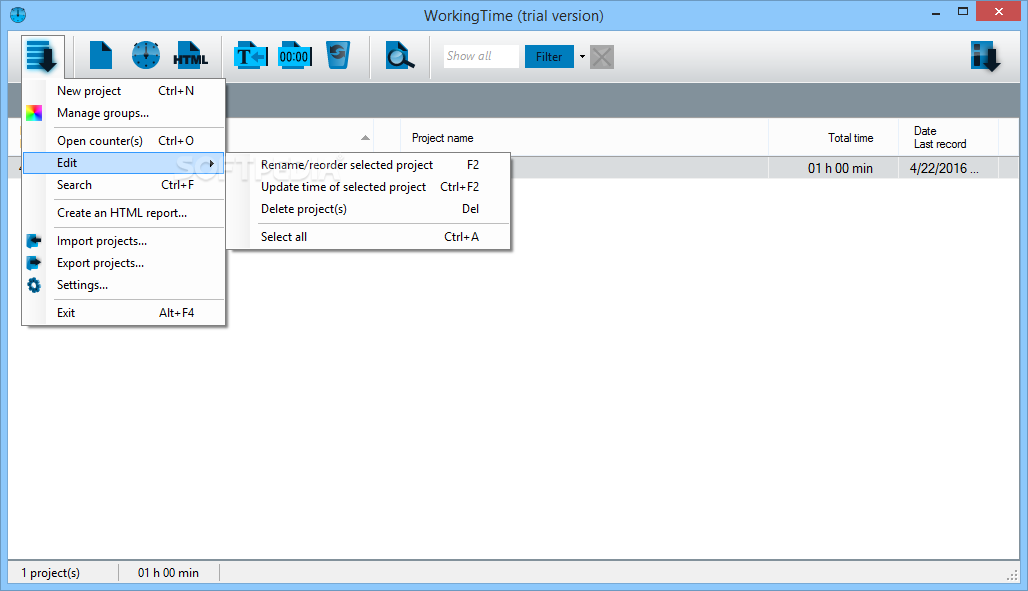Select Update time of selected project
This screenshot has width=1028, height=591.
[368, 187]
